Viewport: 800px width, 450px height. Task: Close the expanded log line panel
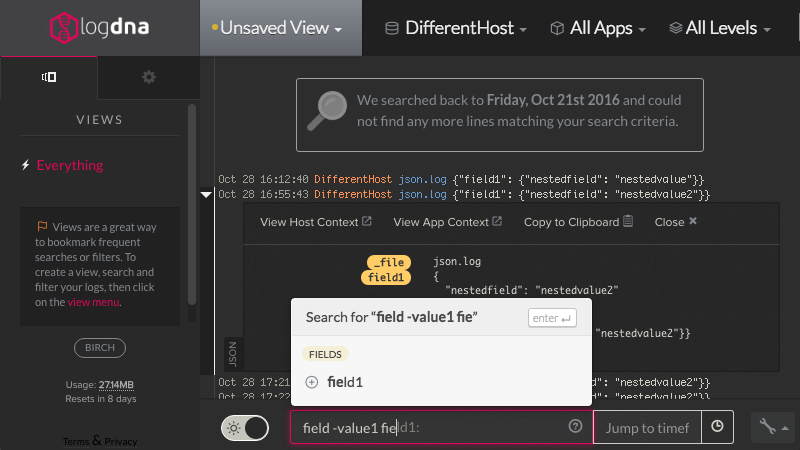(x=675, y=222)
